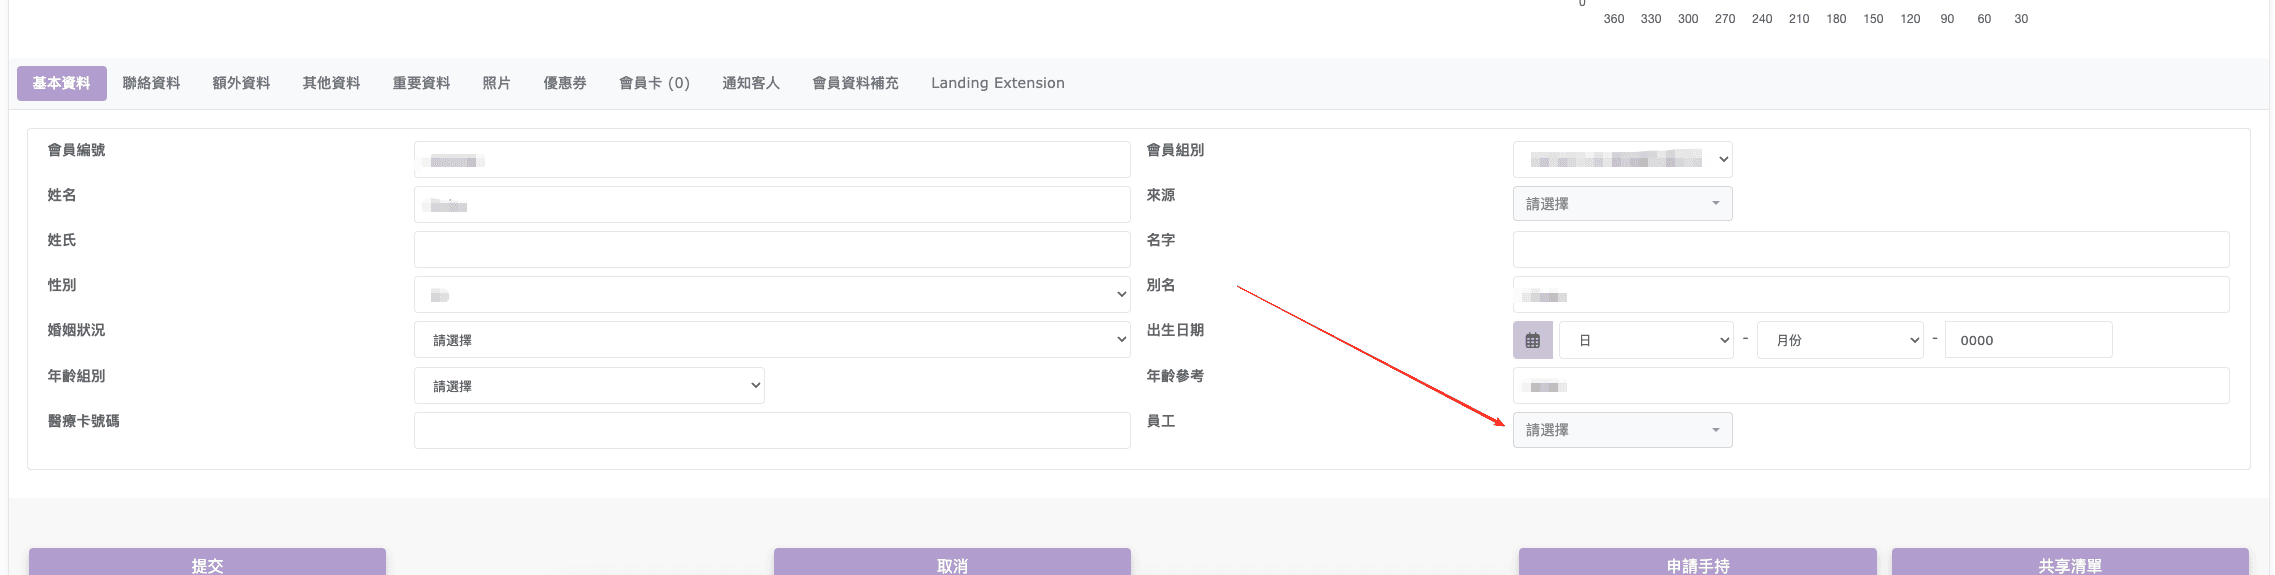Screen dimensions: 2275x575
Task: Expand the 年齡組別 dropdown
Action: pyautogui.click(x=589, y=386)
